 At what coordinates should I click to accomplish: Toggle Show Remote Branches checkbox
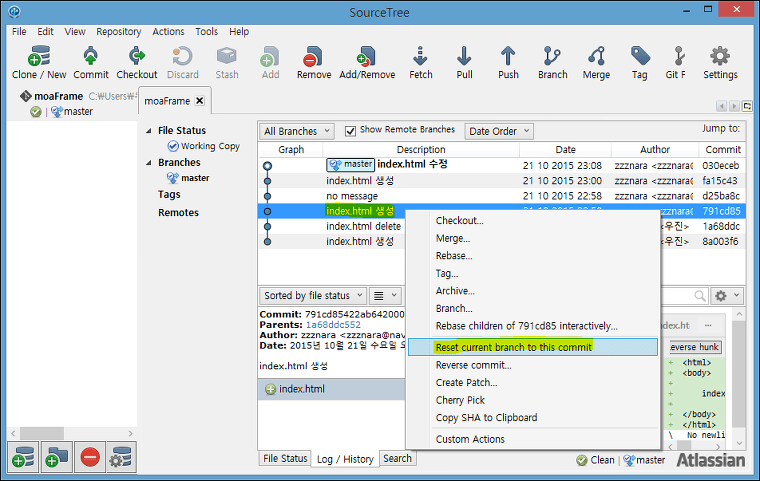pyautogui.click(x=350, y=131)
